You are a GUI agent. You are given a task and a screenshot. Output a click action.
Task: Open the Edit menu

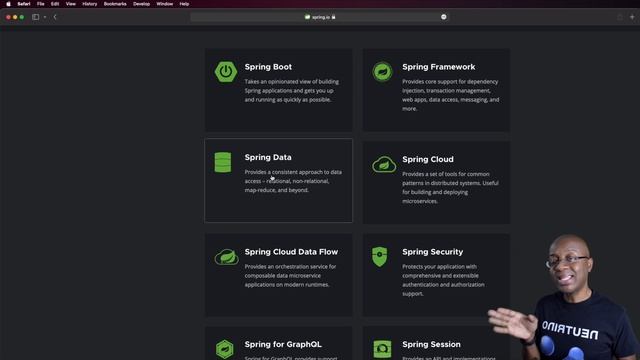point(55,4)
